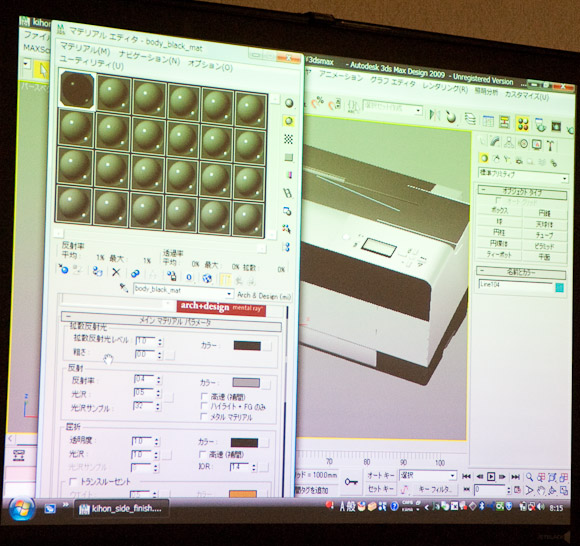This screenshot has width=580, height=546.
Task: Click the Make Preview icon in Material Editor
Action: (288, 193)
